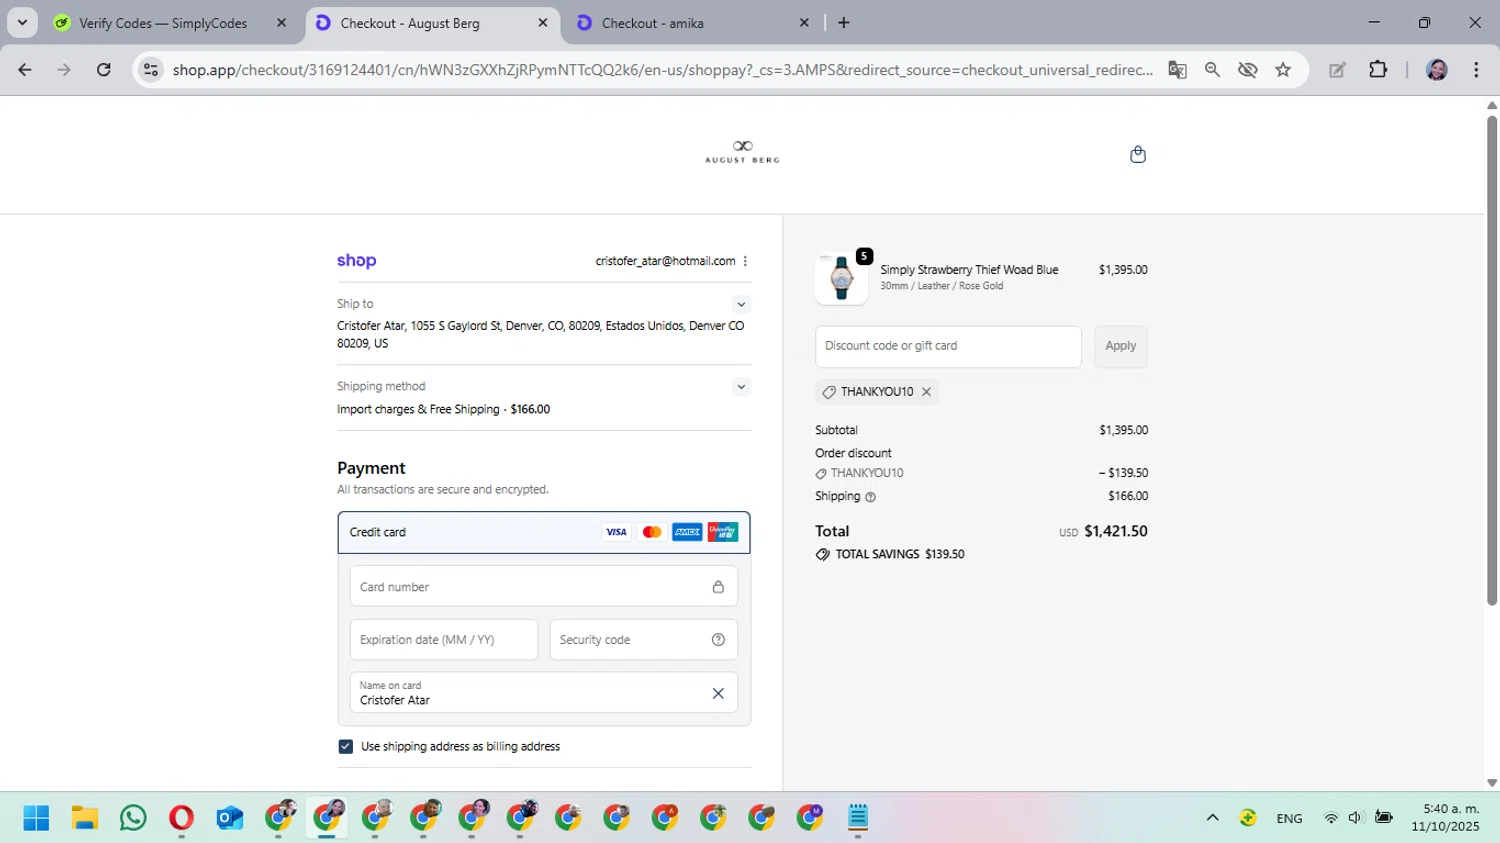Open Outlook from taskbar
This screenshot has width=1500, height=843.
[x=229, y=818]
